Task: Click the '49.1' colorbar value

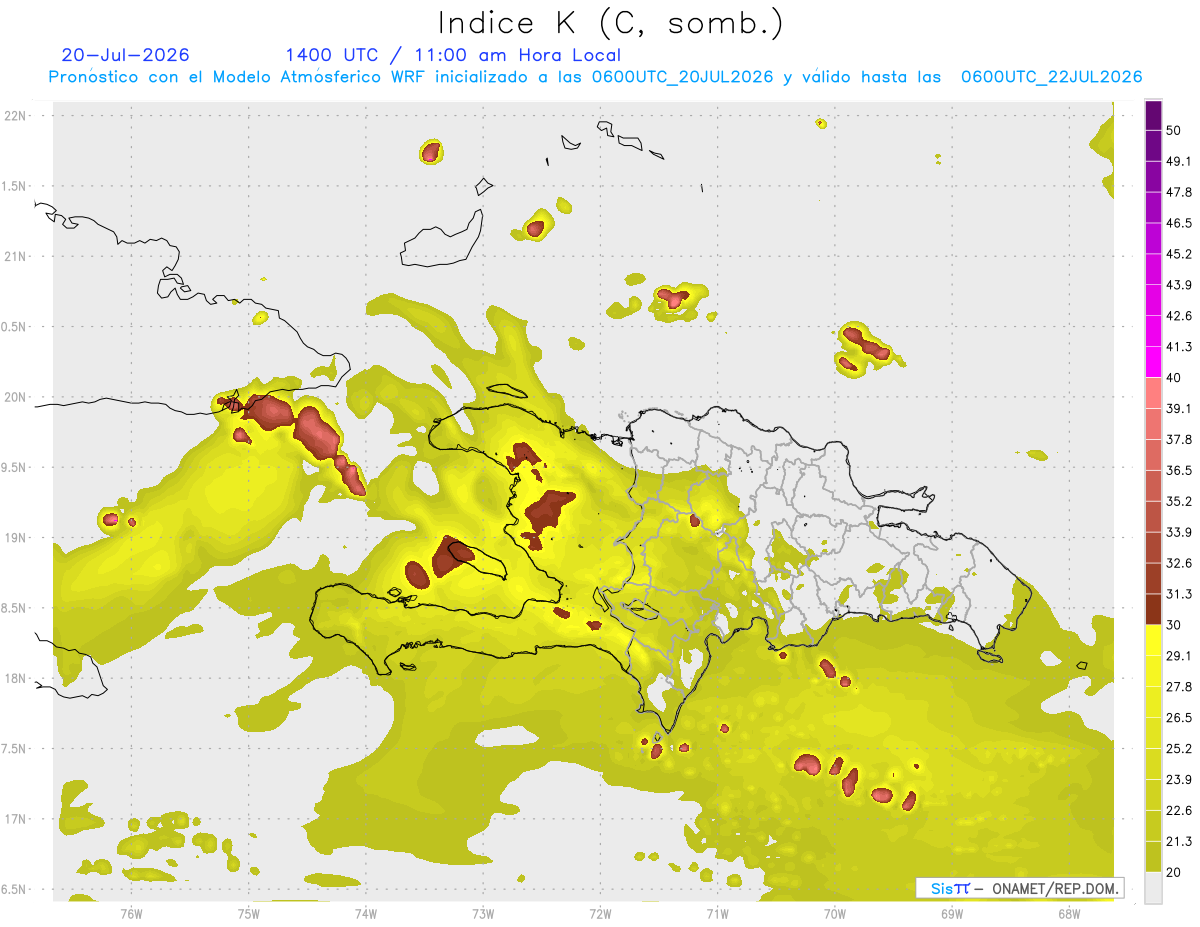Action: (x=1179, y=161)
